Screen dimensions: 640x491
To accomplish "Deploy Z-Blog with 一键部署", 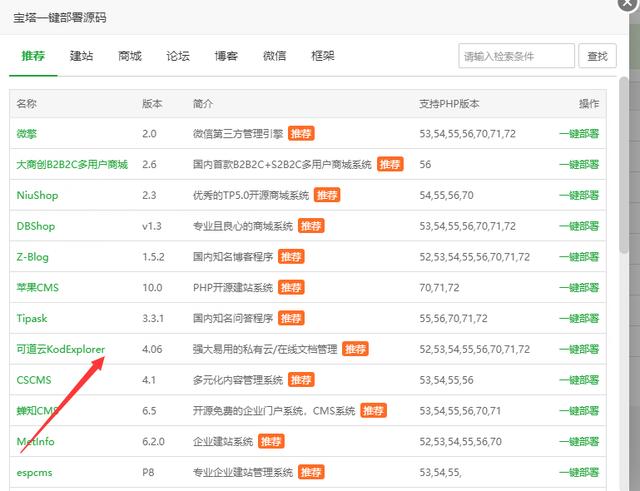I will click(579, 257).
